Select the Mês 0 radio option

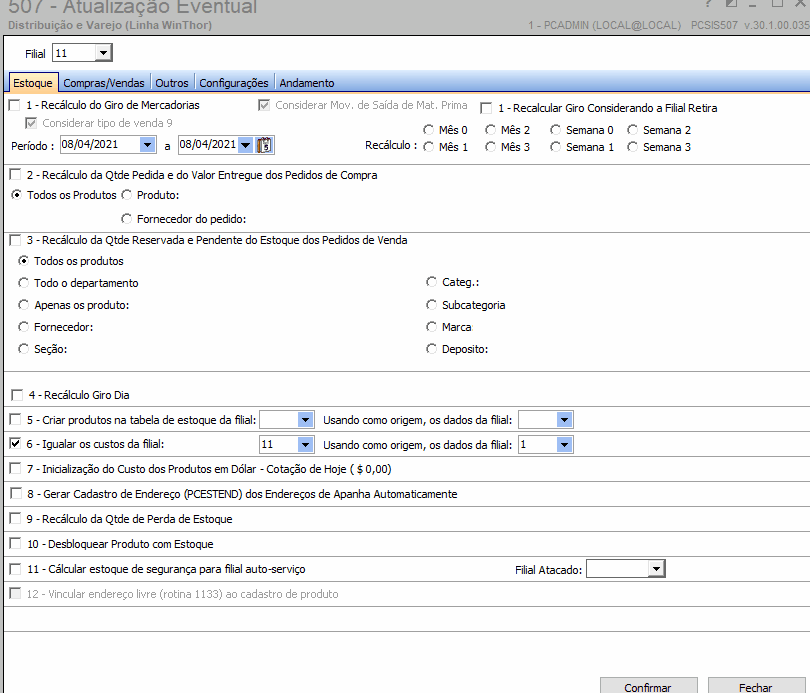coord(428,130)
